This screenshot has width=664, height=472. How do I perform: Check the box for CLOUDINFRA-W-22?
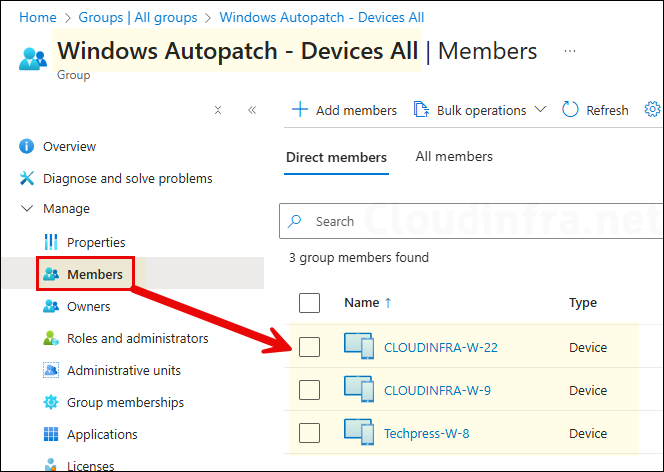(310, 347)
